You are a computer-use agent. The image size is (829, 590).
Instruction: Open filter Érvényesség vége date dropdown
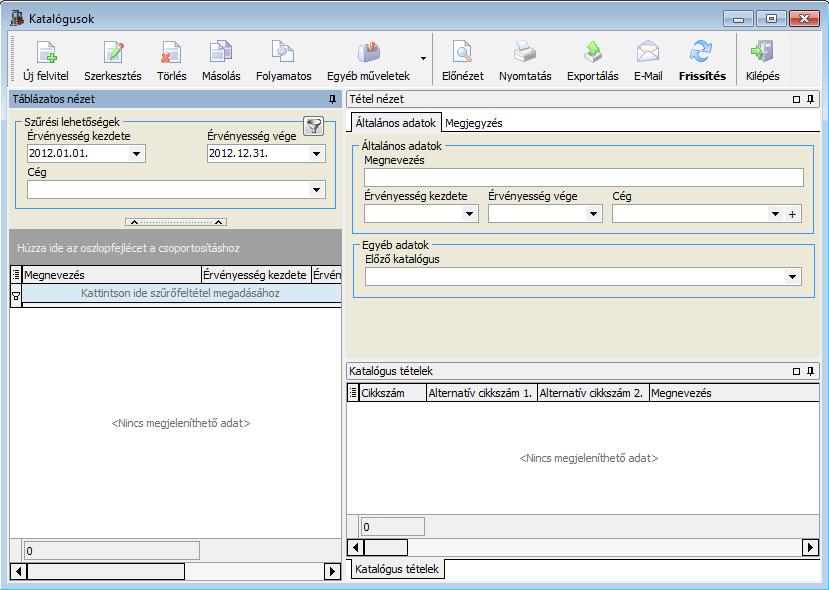pos(316,154)
